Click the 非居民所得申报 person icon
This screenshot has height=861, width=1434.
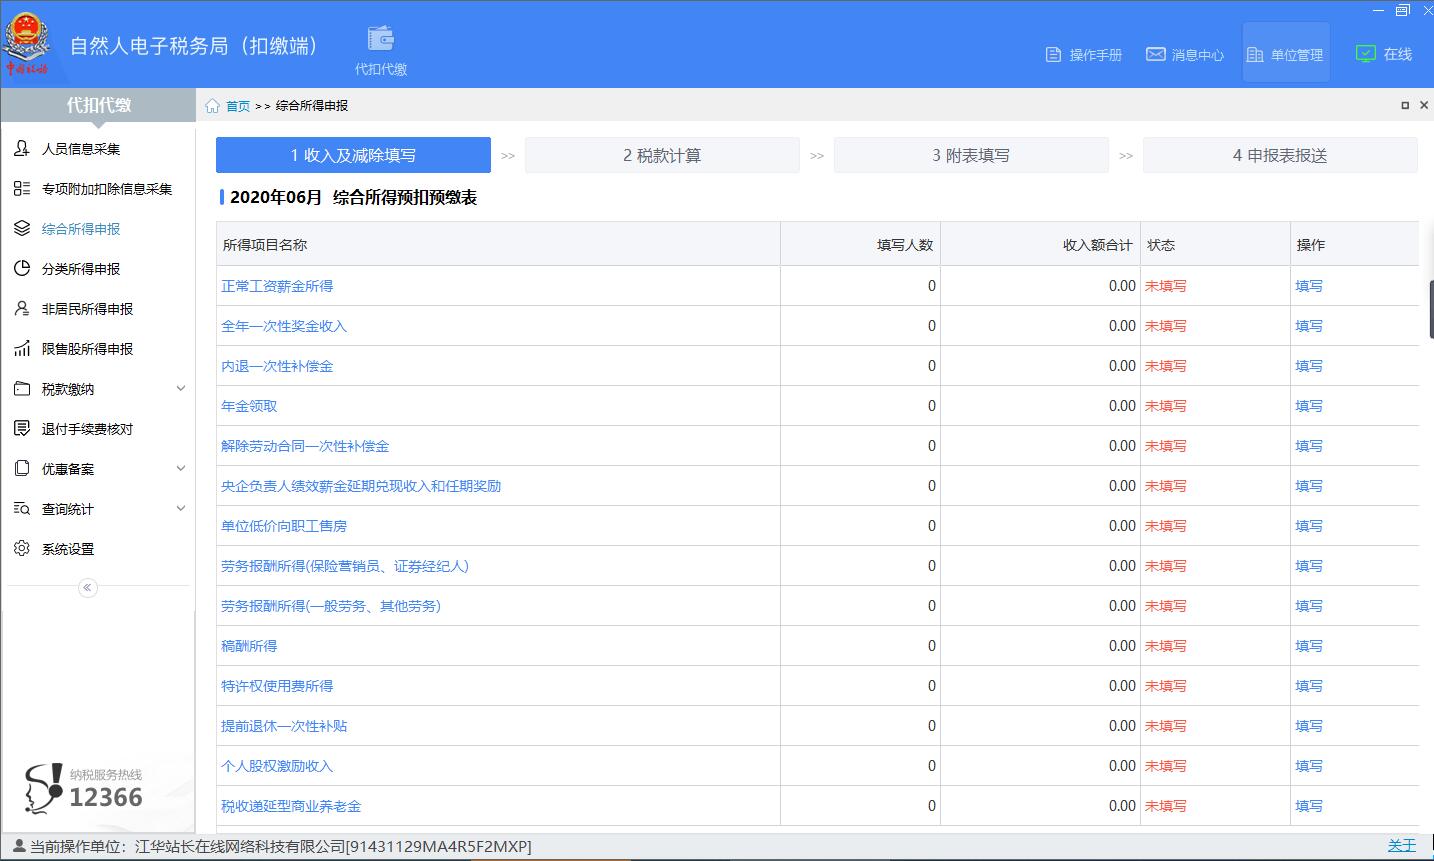point(22,308)
